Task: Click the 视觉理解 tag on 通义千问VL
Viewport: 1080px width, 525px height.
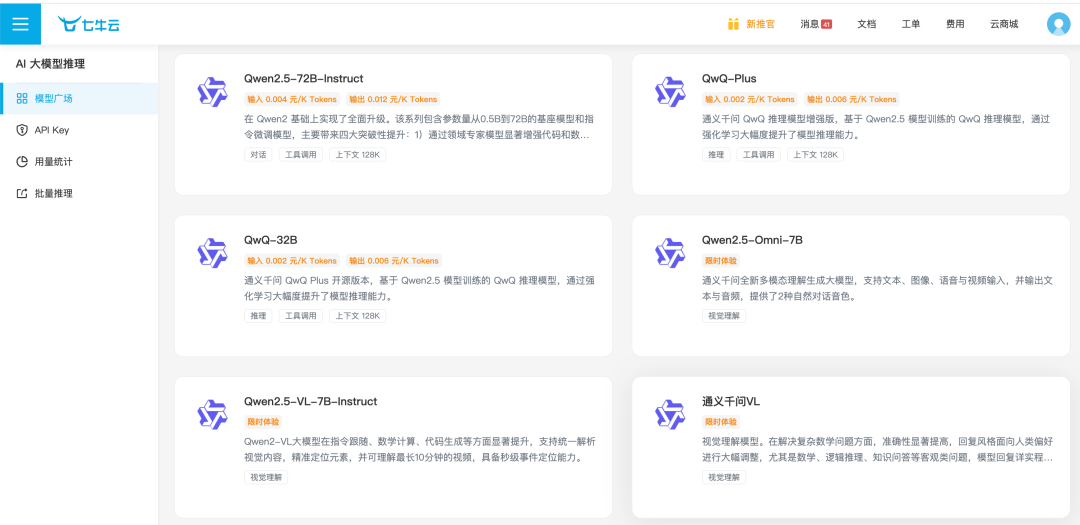Action: [x=724, y=477]
